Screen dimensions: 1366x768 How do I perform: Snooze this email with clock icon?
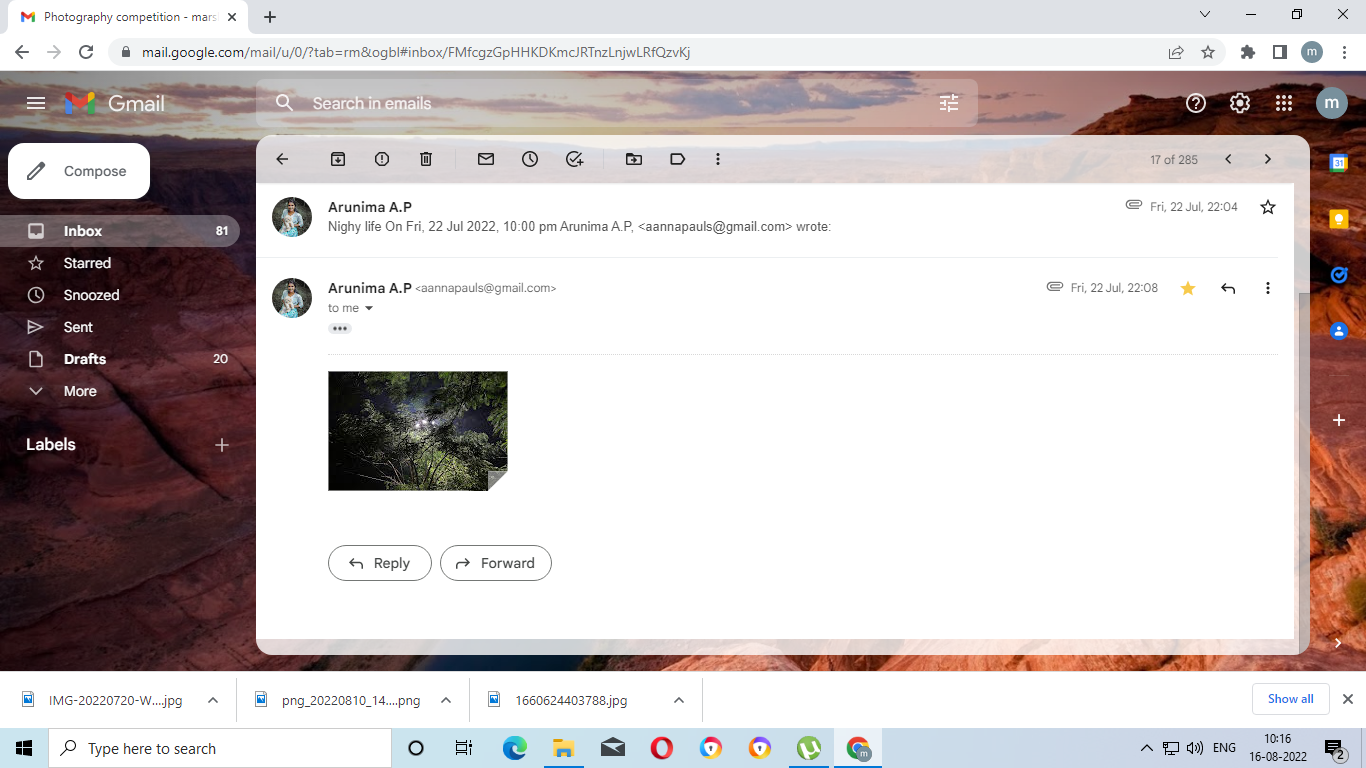(530, 159)
